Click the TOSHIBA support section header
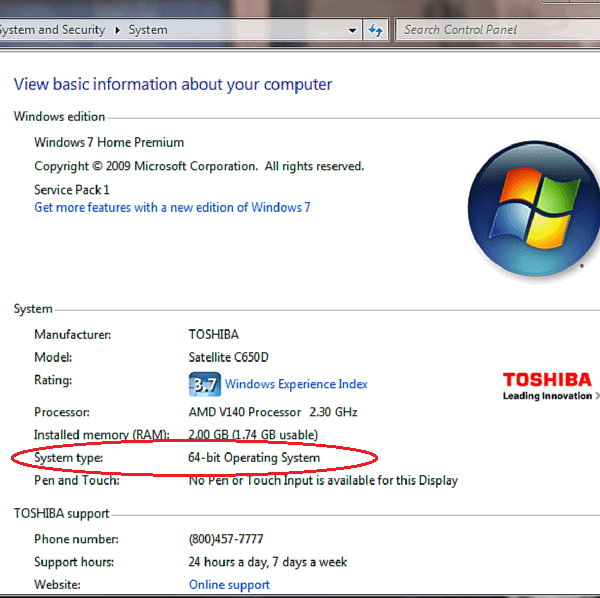 62,513
